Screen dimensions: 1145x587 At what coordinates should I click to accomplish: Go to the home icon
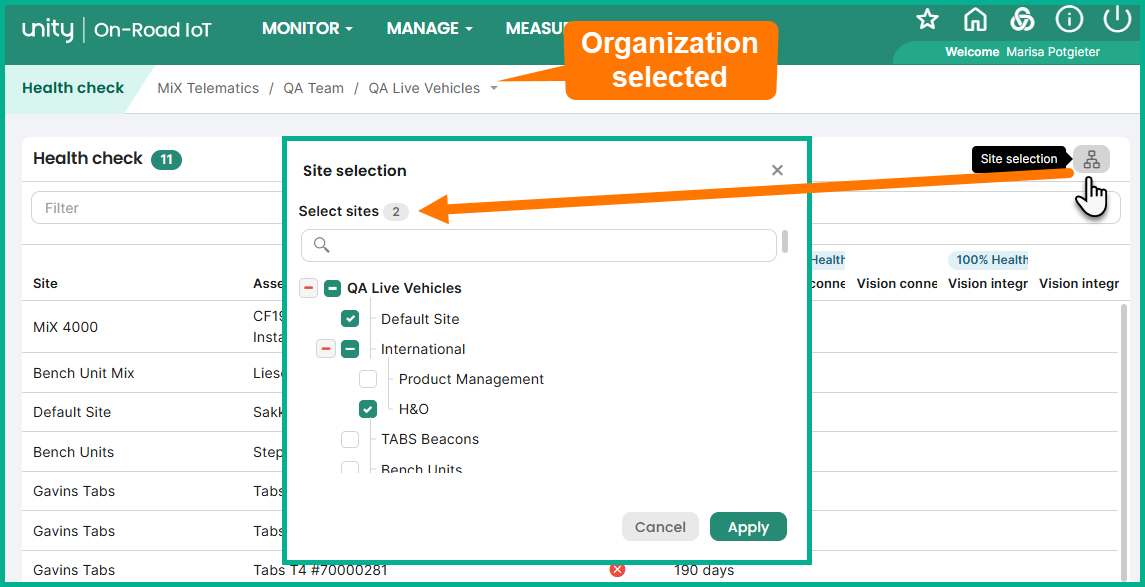click(x=975, y=20)
